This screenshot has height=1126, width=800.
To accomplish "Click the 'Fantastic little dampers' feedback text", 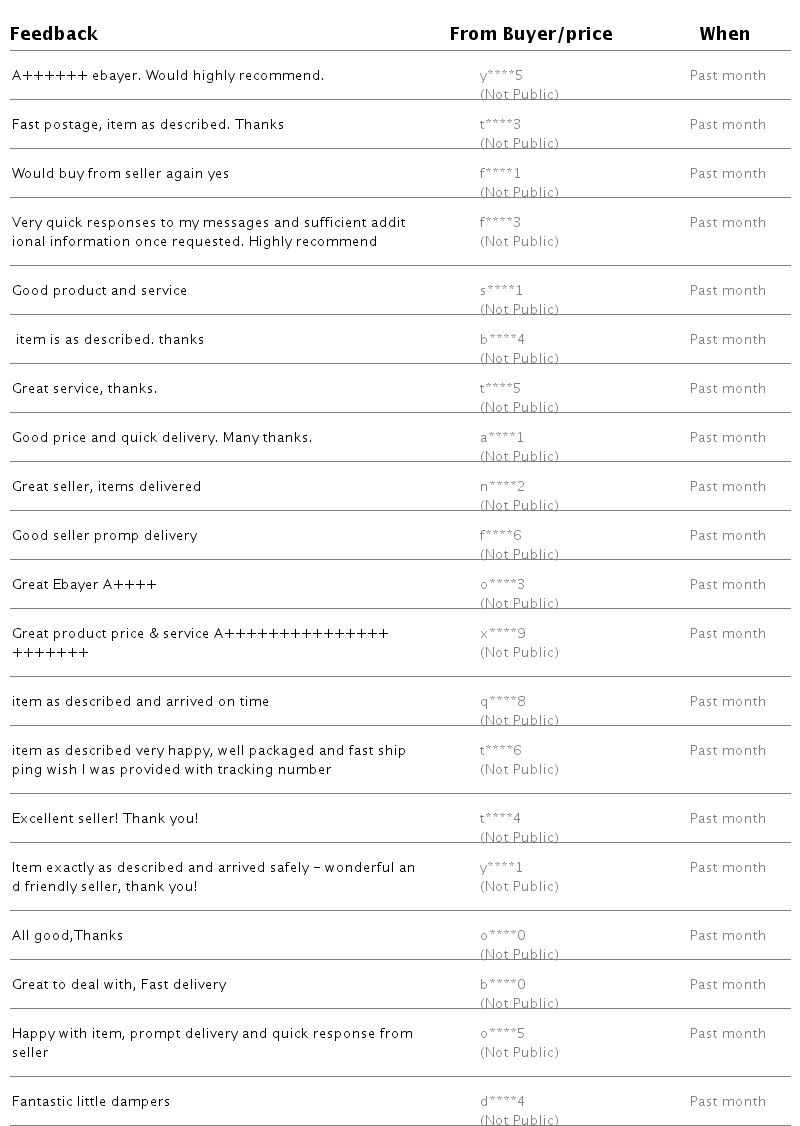I will point(91,1102).
